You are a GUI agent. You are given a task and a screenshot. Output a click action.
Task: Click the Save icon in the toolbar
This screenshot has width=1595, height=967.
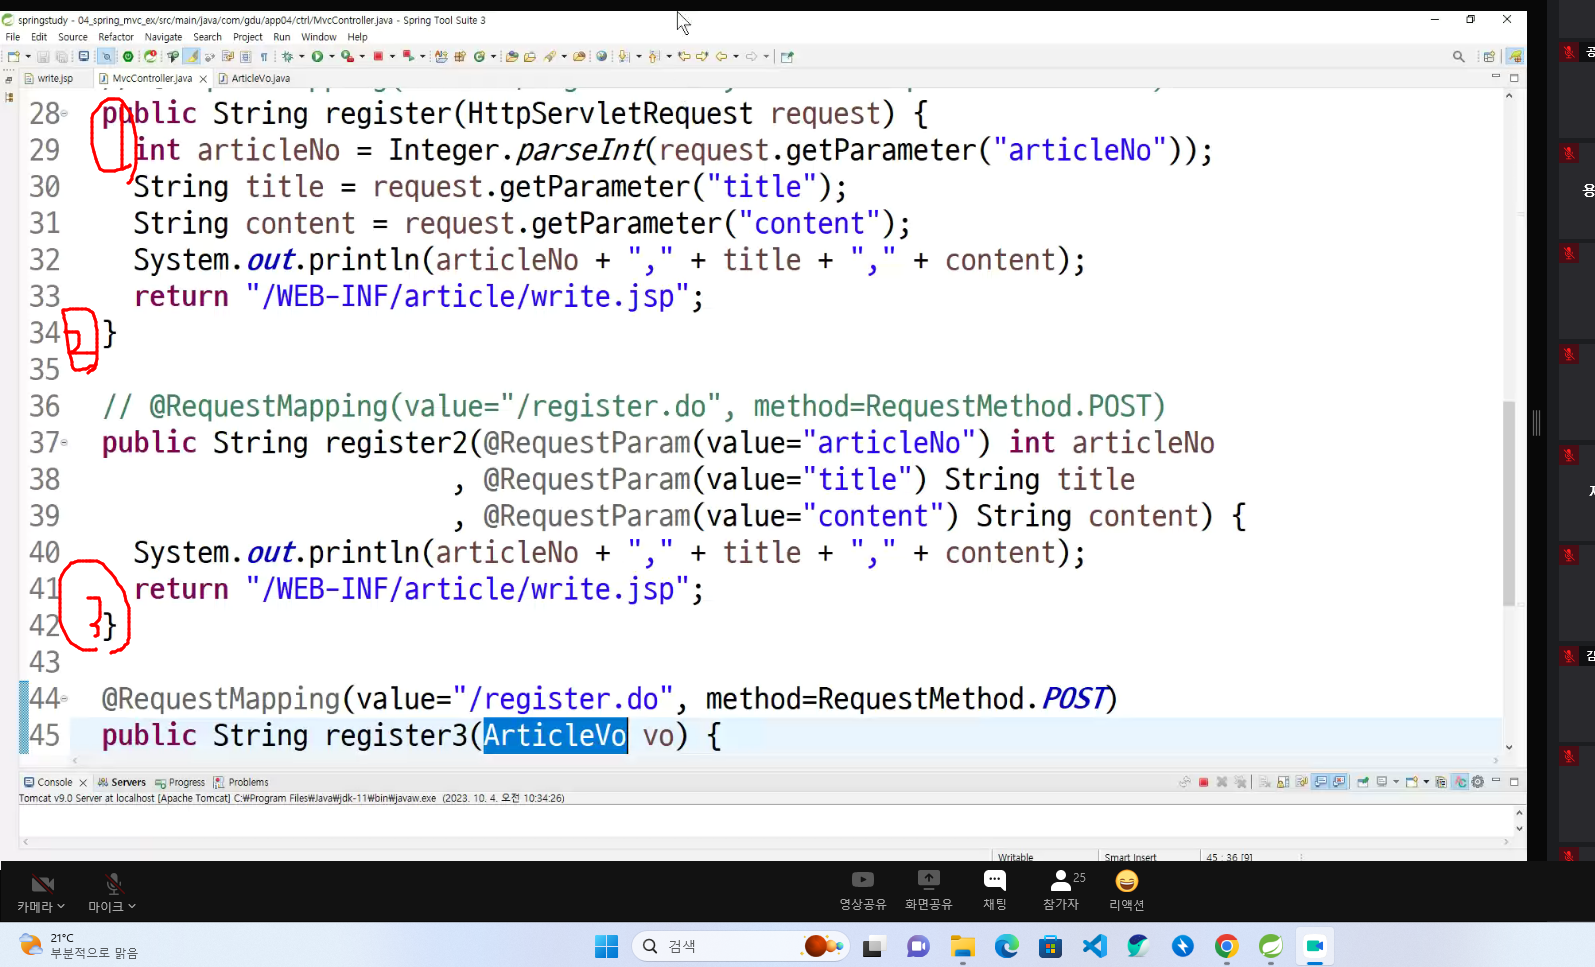[x=43, y=57]
